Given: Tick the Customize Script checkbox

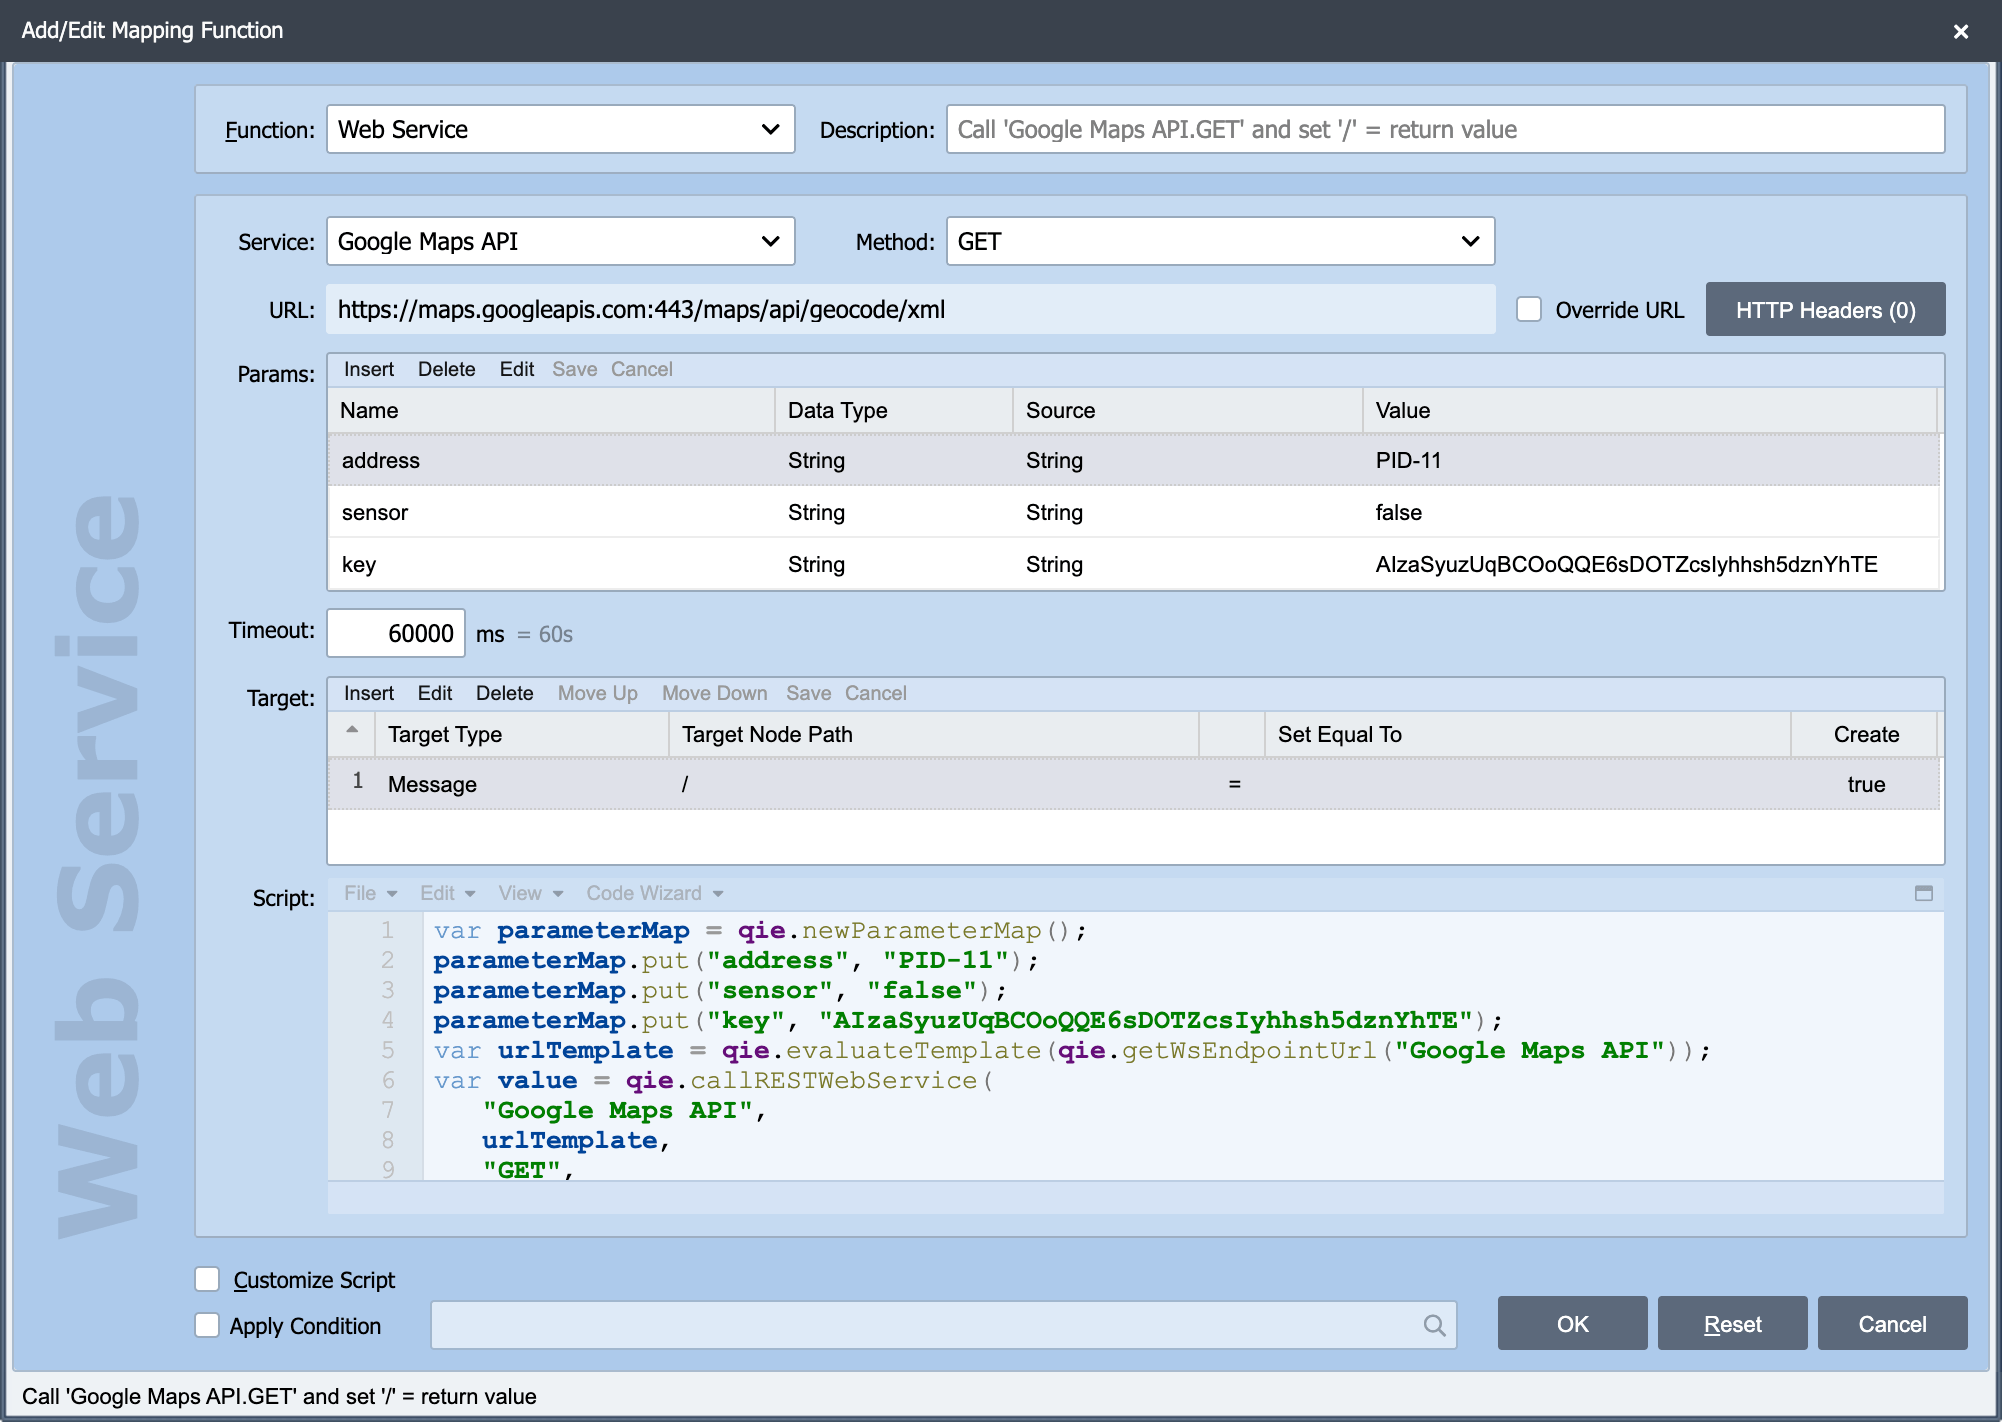Looking at the screenshot, I should (207, 1279).
